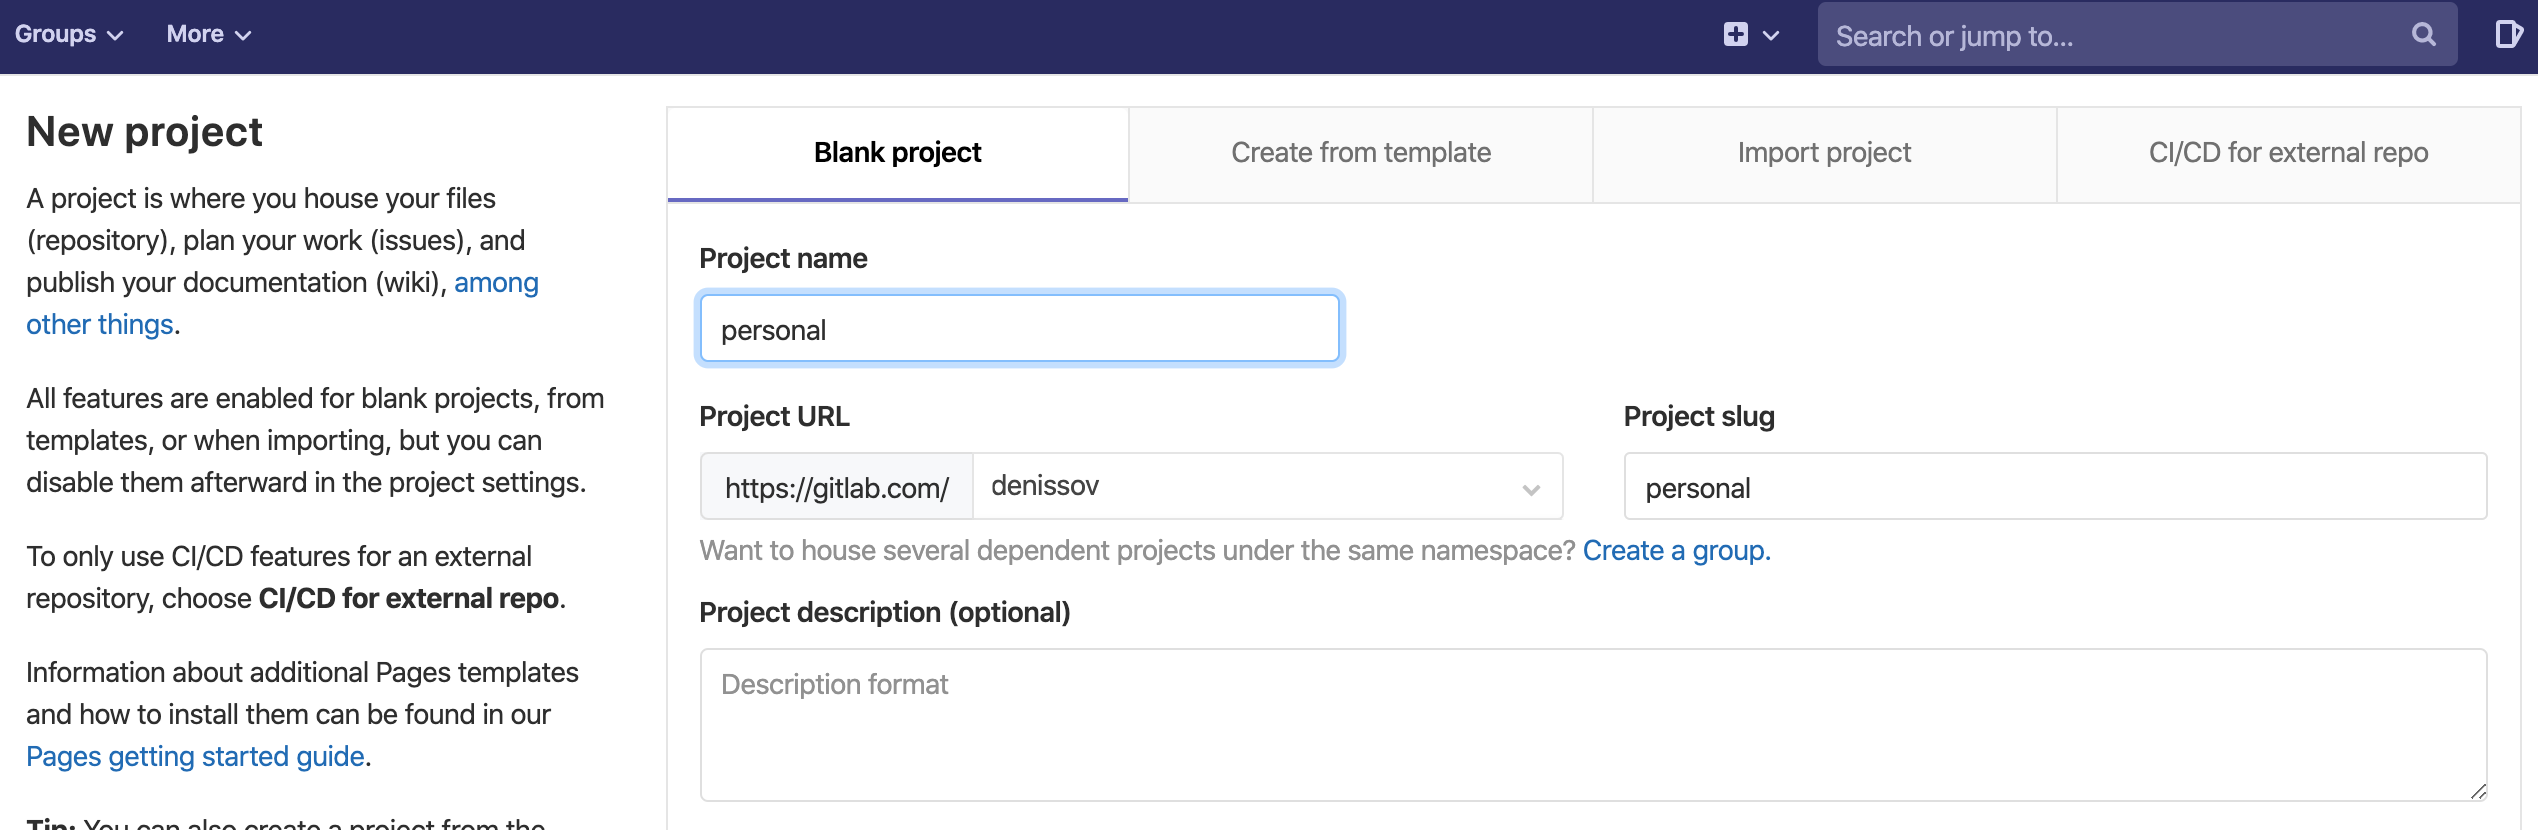The width and height of the screenshot is (2538, 830).
Task: Open the denissov namespace dropdown
Action: (x=1267, y=486)
